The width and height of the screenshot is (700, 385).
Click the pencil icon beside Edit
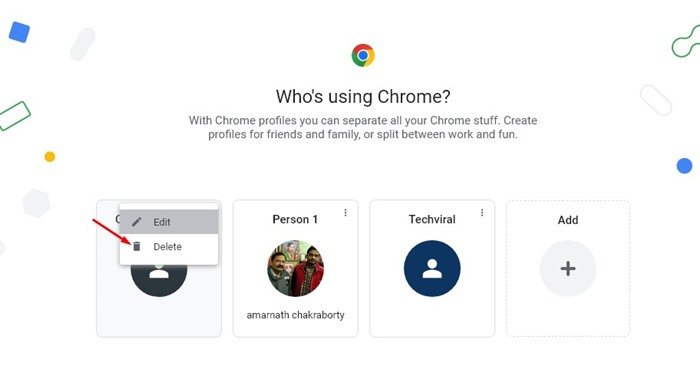(137, 222)
